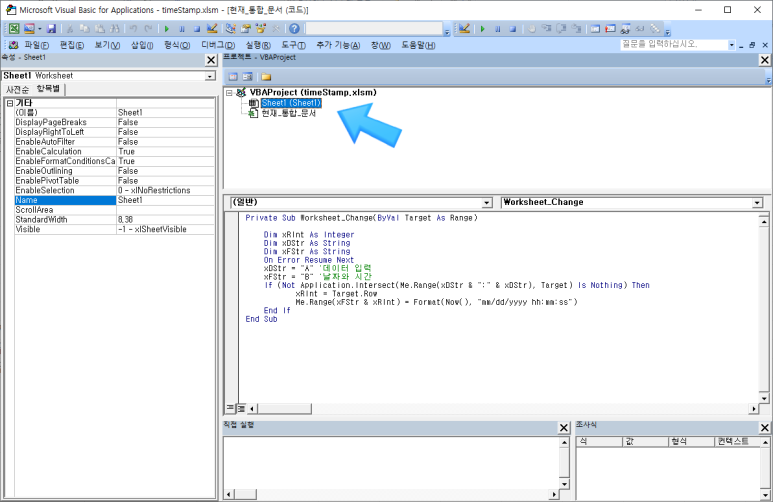
Task: Open the Locals Window icon on the Debug toolbar
Action: (595, 29)
